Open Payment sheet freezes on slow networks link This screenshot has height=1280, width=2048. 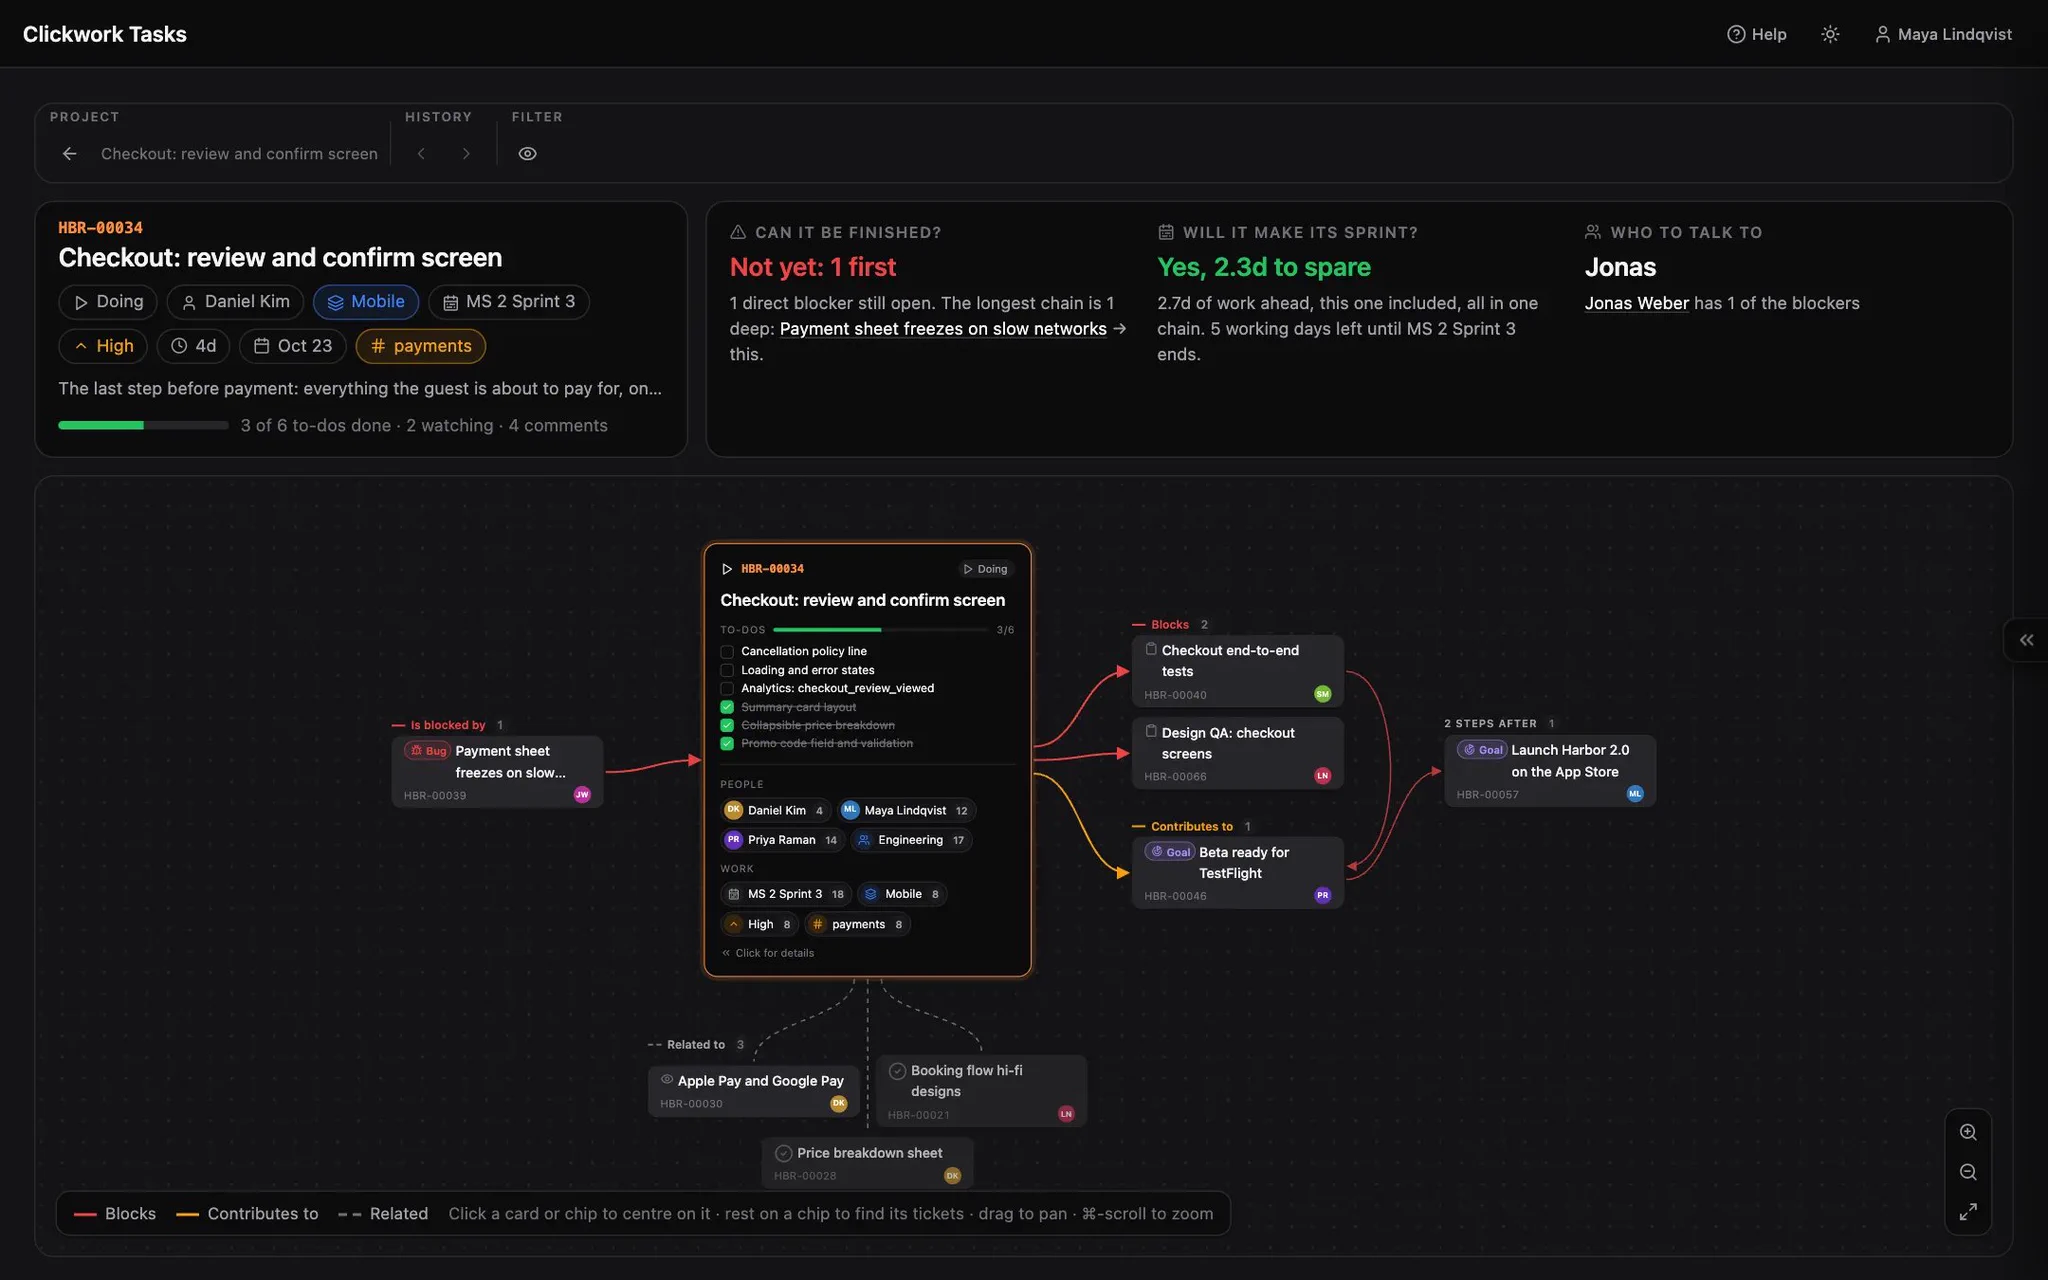coord(943,329)
